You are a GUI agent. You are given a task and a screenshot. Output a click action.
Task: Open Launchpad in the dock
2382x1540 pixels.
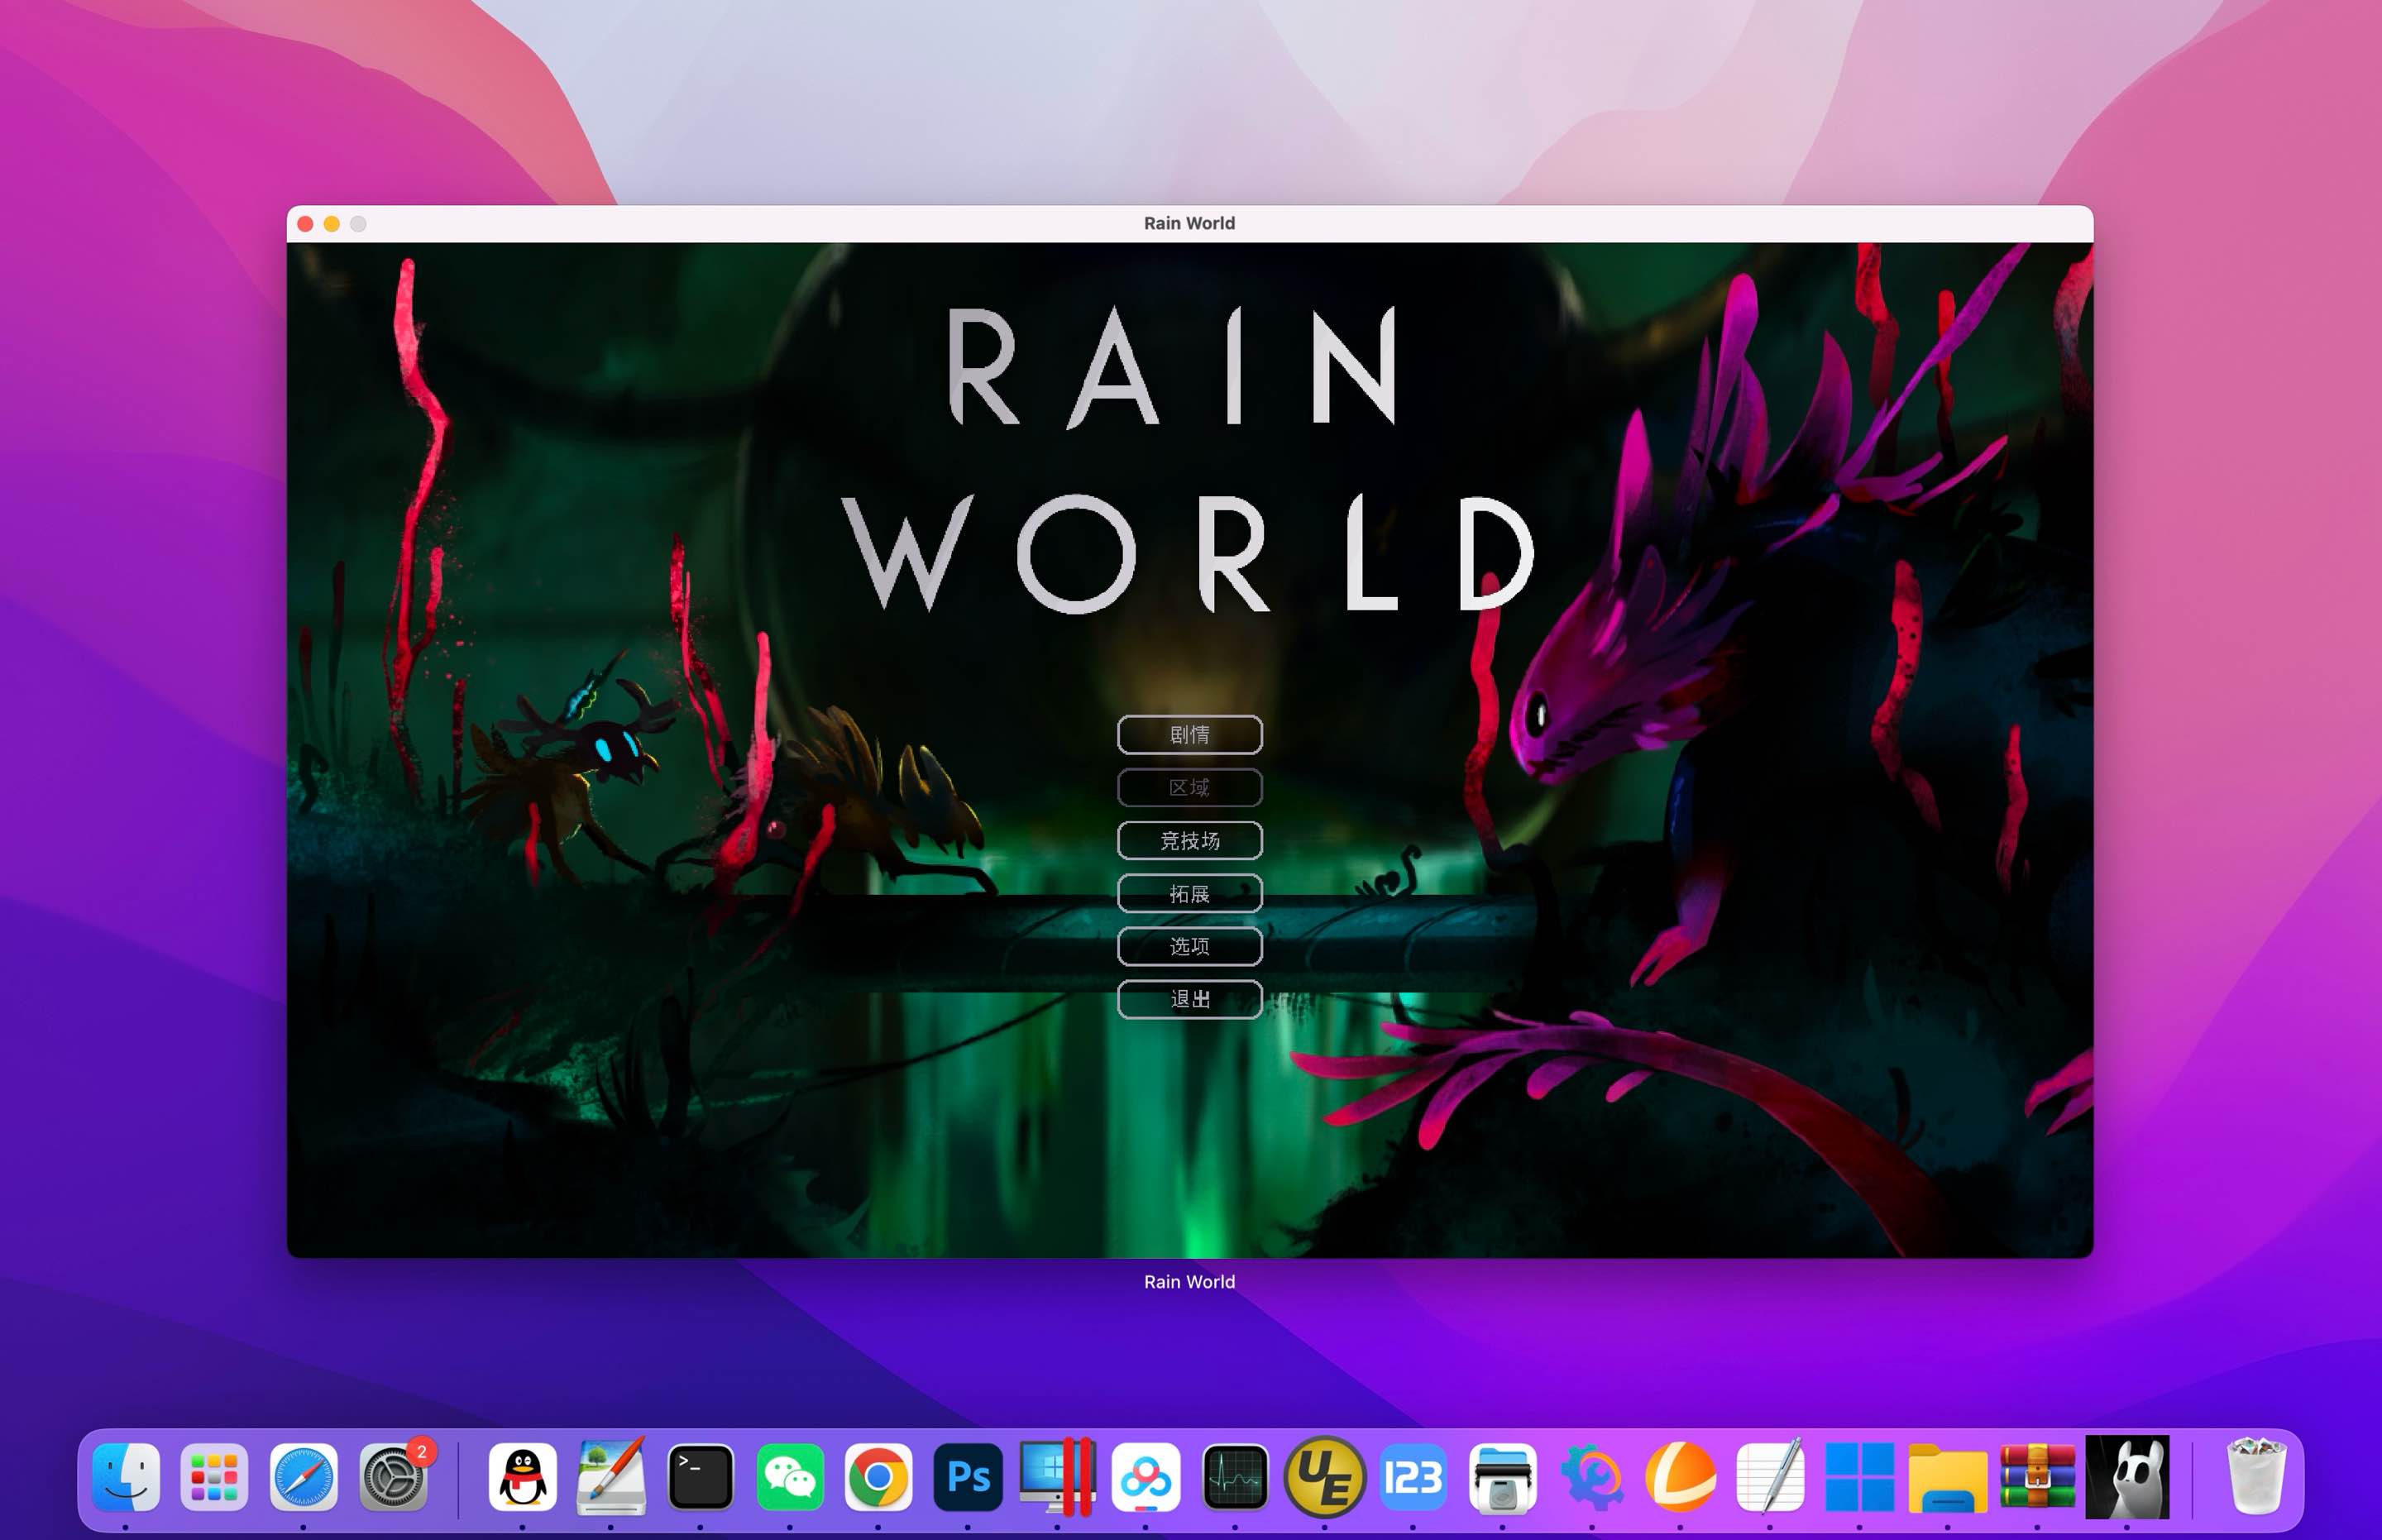[214, 1477]
